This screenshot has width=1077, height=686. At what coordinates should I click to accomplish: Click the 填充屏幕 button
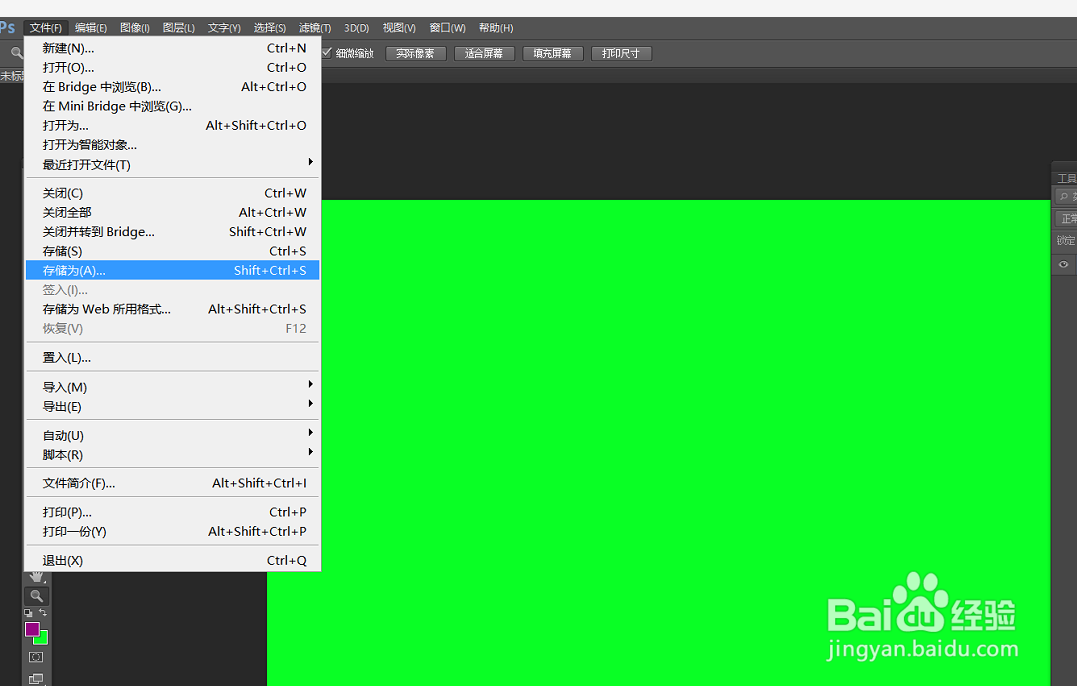coord(553,54)
